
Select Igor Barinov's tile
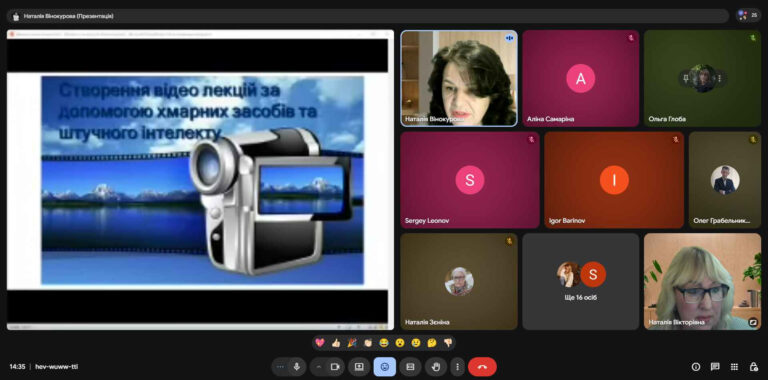[614, 180]
